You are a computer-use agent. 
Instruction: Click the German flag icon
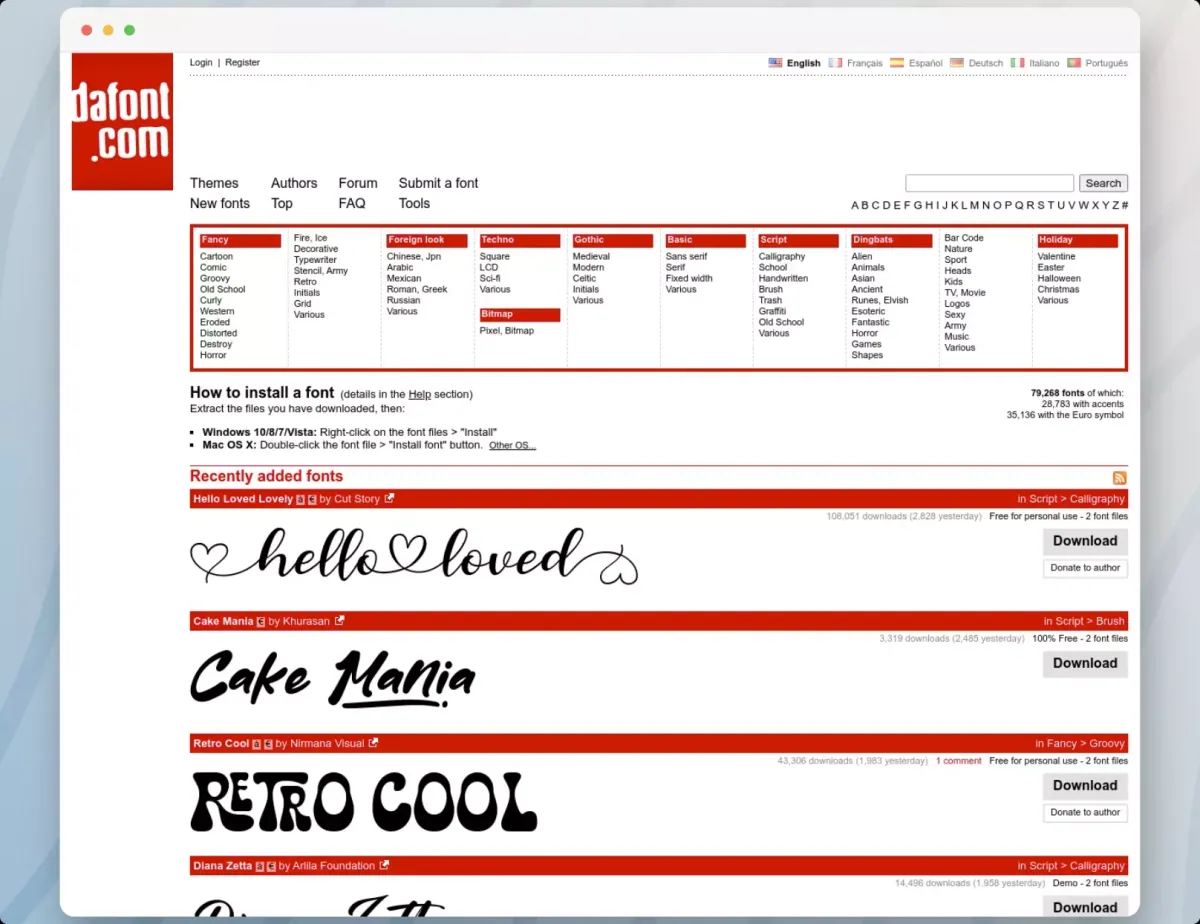click(957, 63)
